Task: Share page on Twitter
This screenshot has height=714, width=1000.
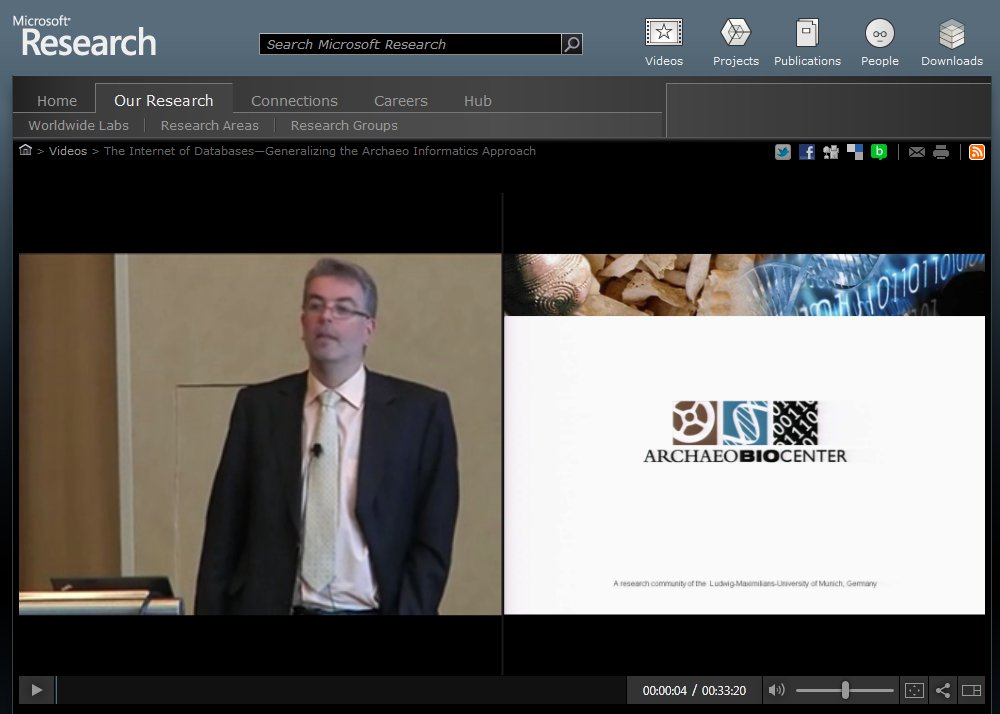Action: (x=783, y=152)
